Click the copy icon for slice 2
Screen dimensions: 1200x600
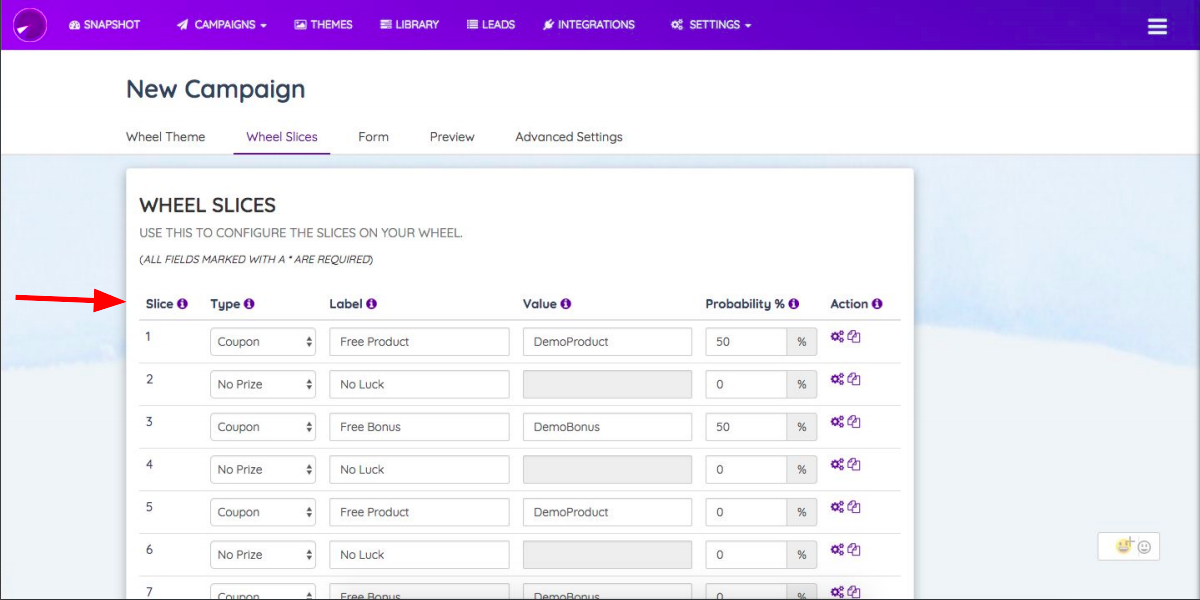[x=854, y=380]
